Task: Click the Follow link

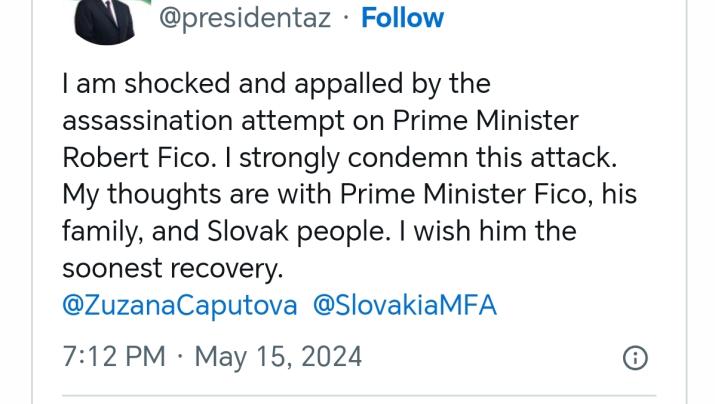Action: coord(402,18)
